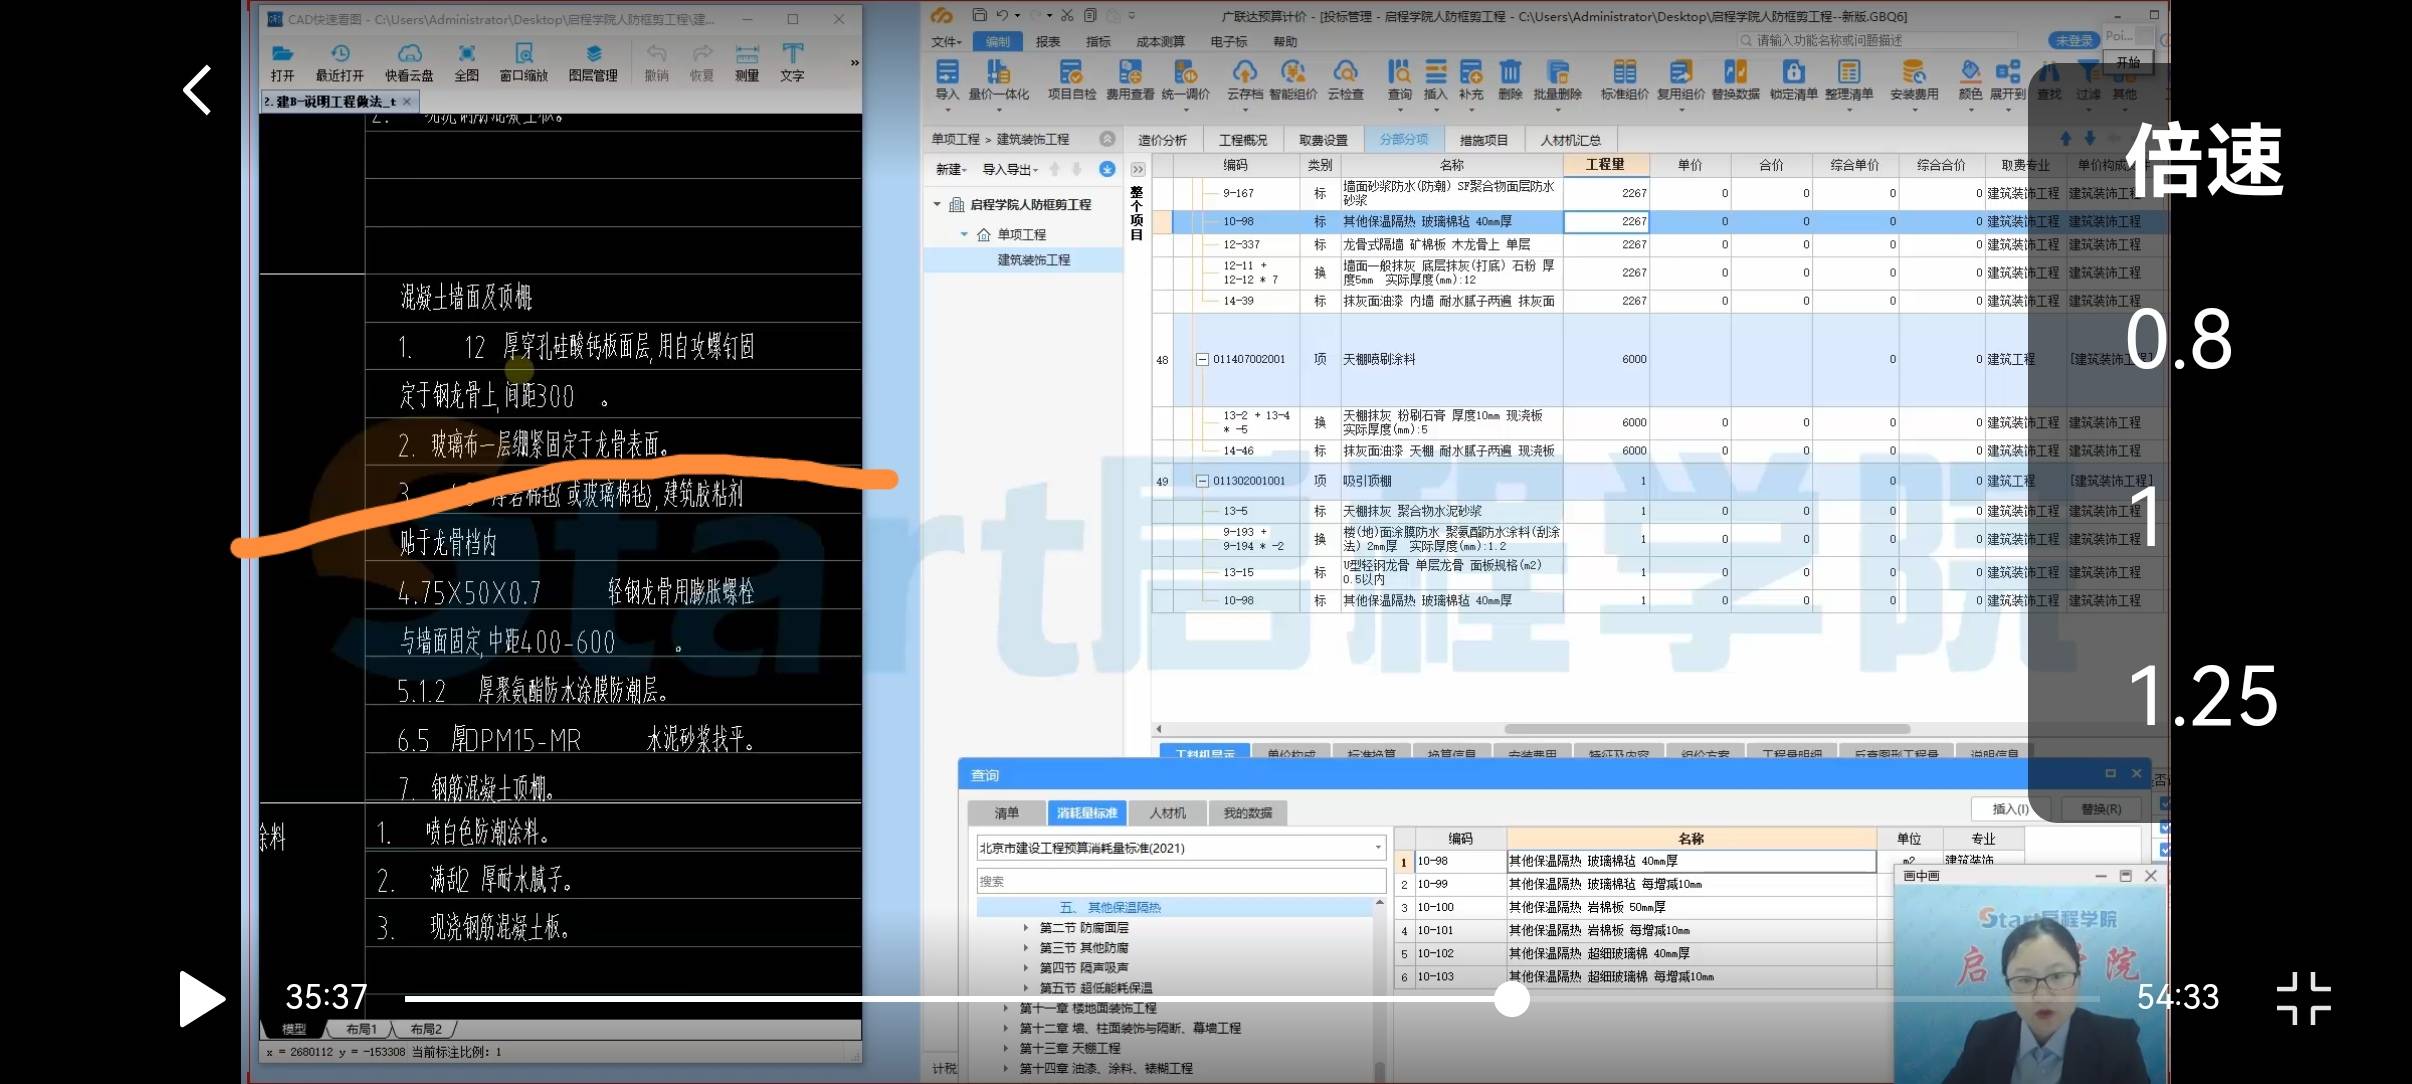The image size is (2412, 1084).
Task: Select the 文字 text tool
Action: 792,63
